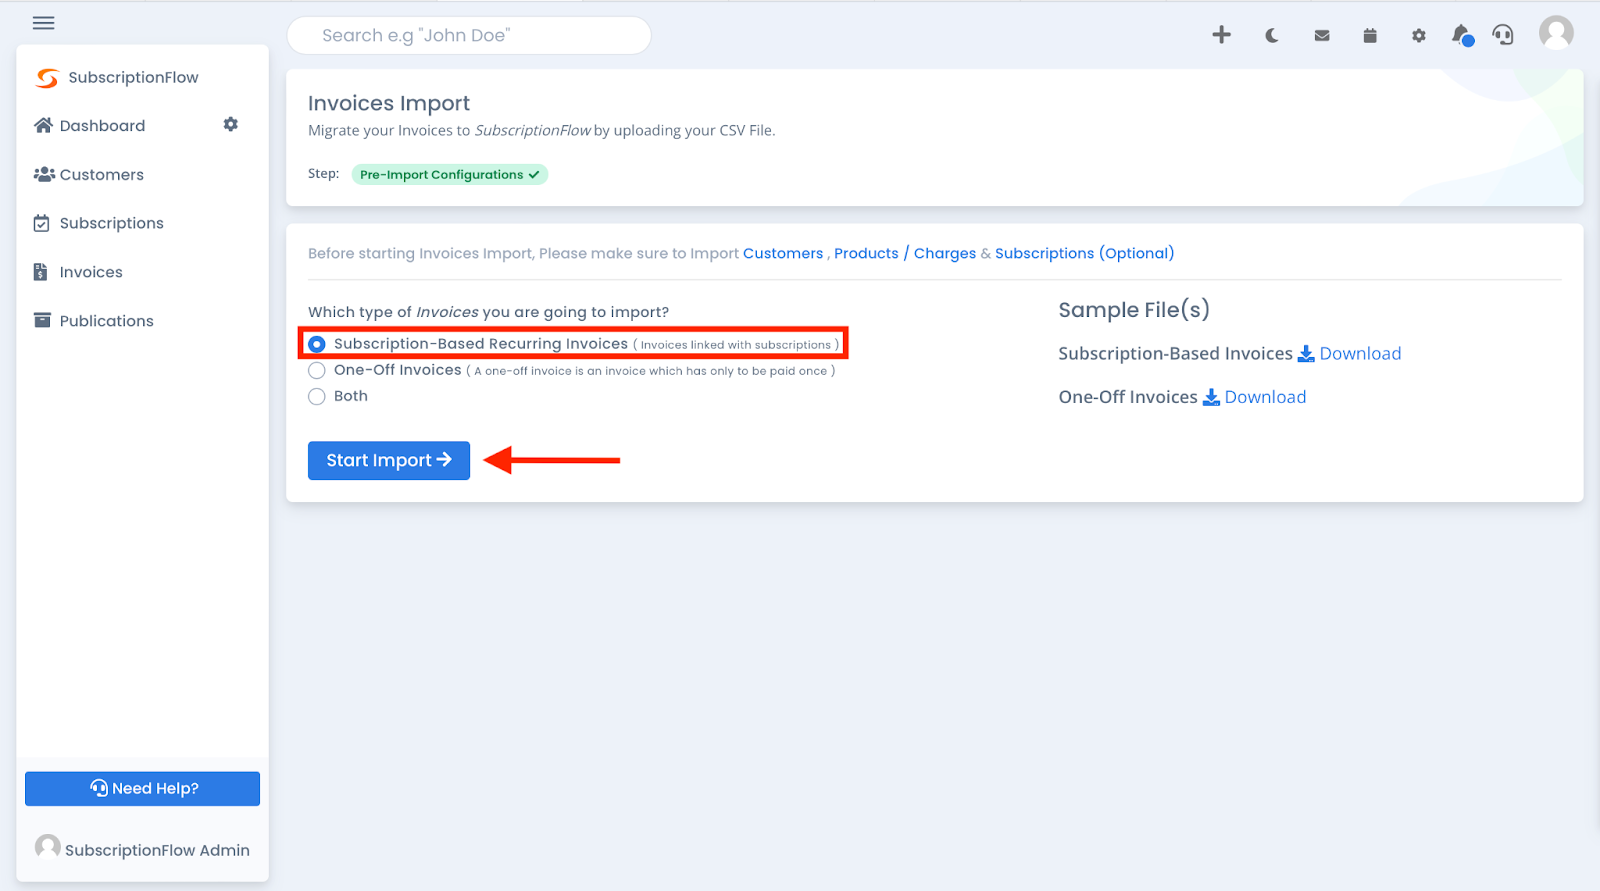Viewport: 1600px width, 891px height.
Task: Open the mail envelope icon
Action: pyautogui.click(x=1322, y=35)
